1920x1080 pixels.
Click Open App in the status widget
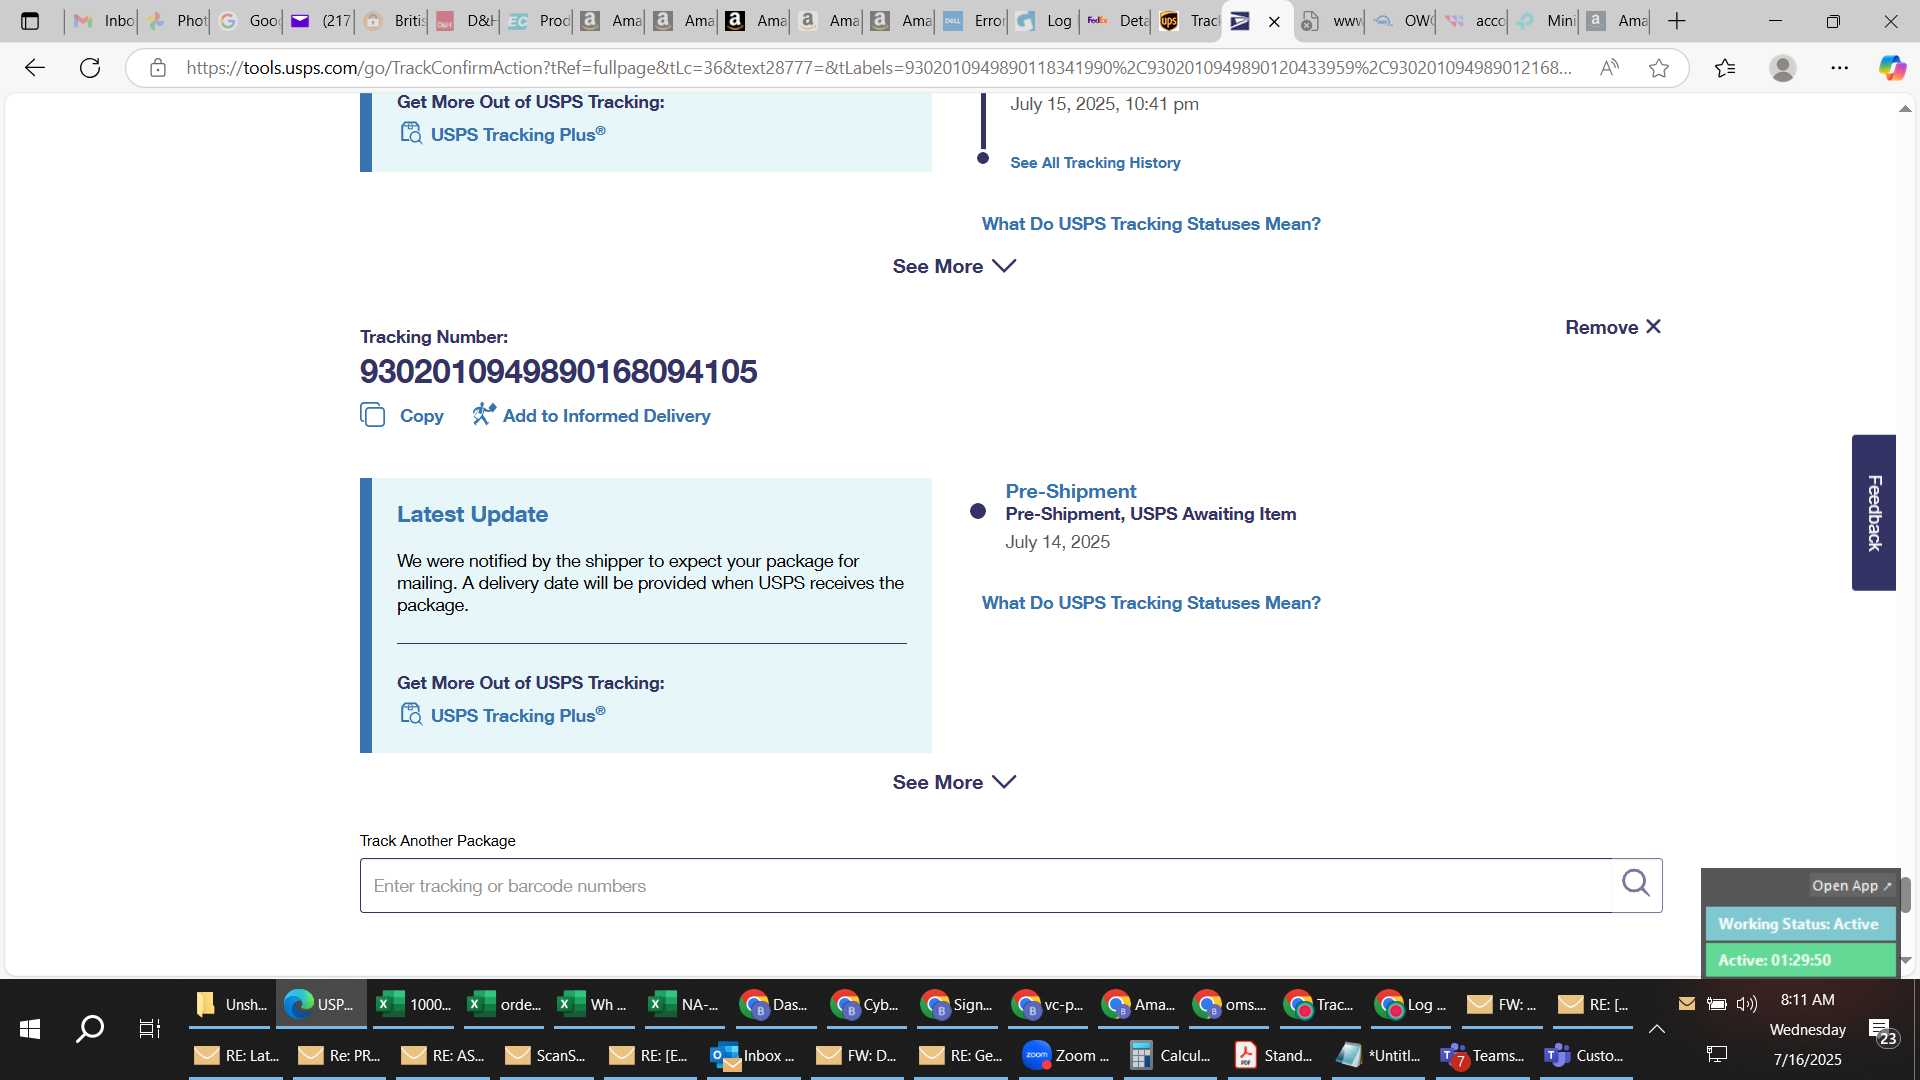coord(1851,886)
